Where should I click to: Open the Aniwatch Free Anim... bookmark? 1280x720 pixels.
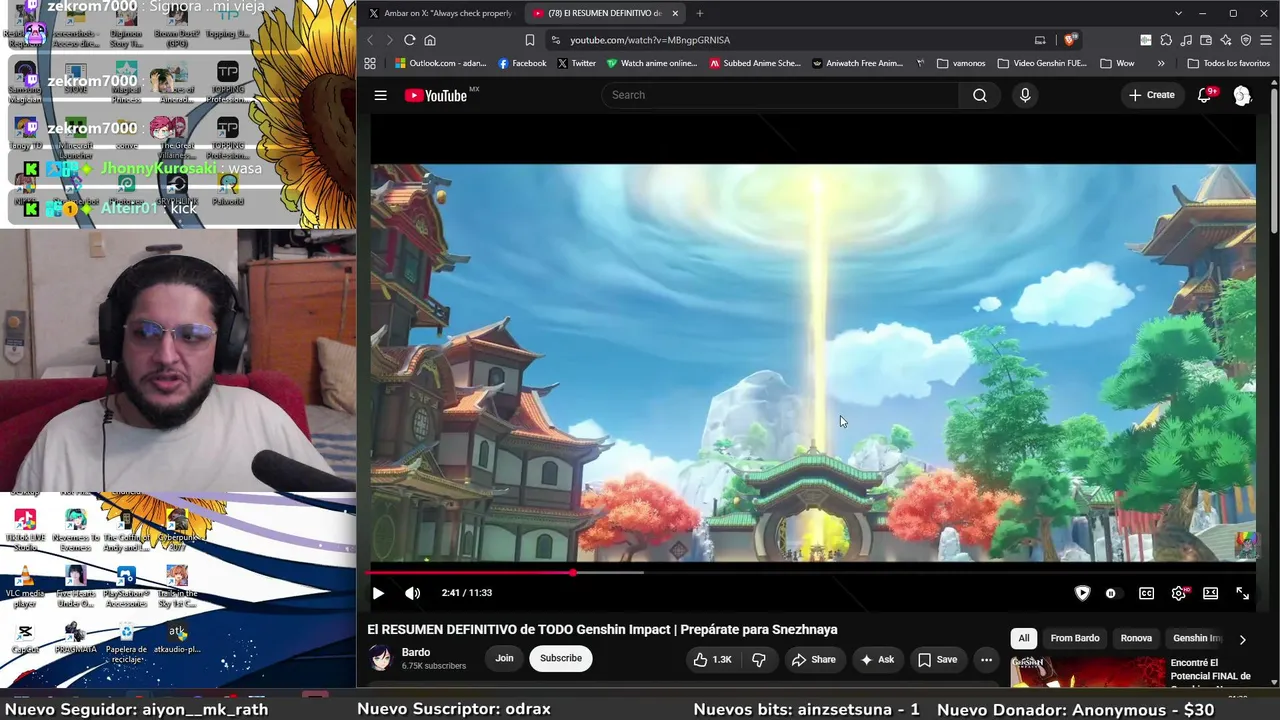pyautogui.click(x=858, y=63)
